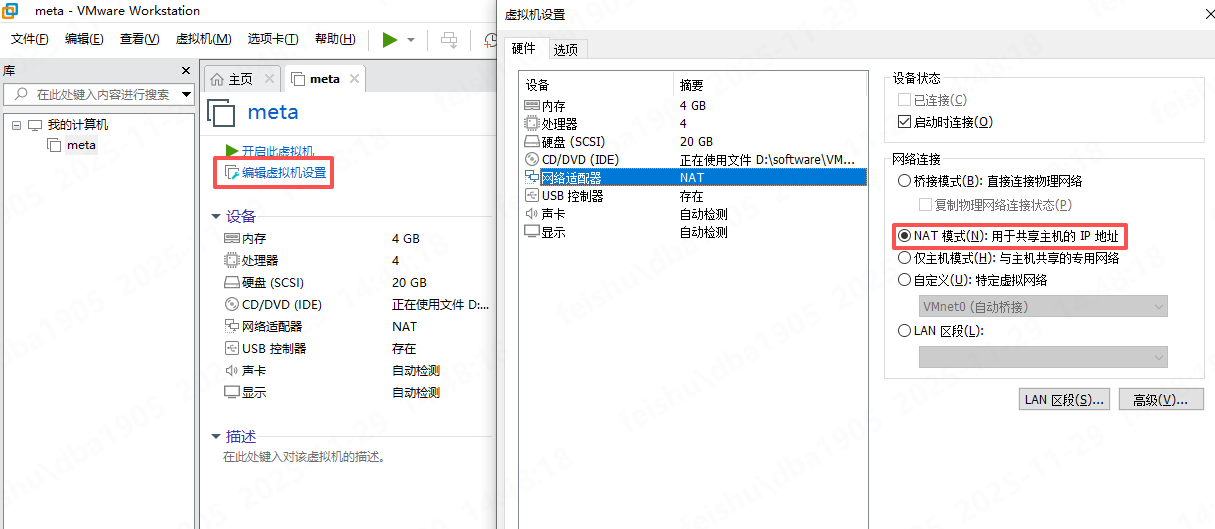
Task: Open the 虚拟机(M) menu
Action: tap(203, 39)
